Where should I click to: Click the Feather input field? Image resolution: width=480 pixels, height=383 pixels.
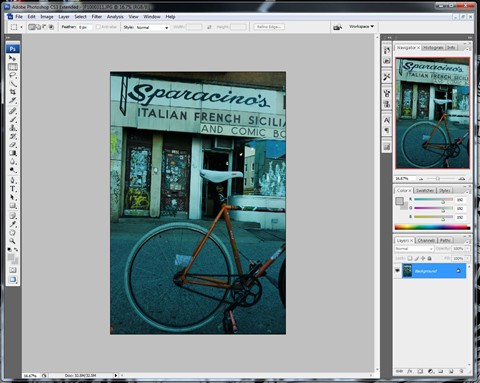tap(85, 27)
